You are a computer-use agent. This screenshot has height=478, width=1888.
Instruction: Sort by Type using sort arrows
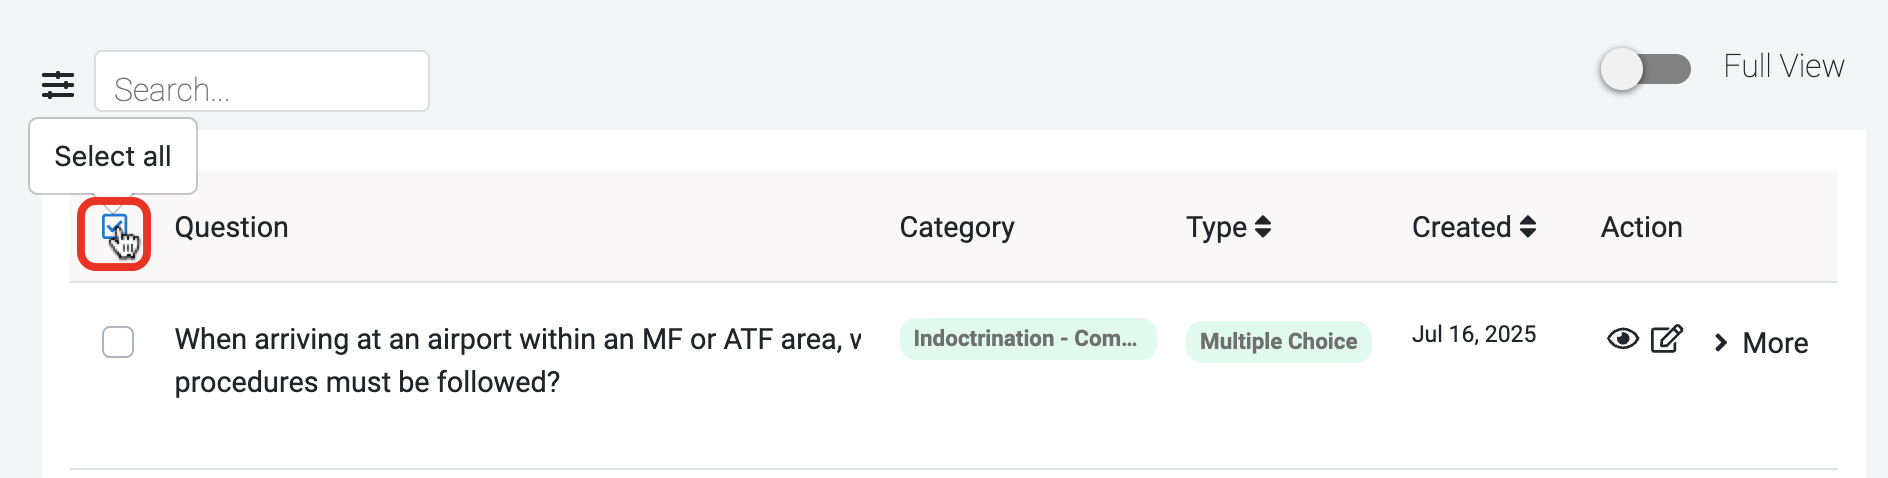1263,228
